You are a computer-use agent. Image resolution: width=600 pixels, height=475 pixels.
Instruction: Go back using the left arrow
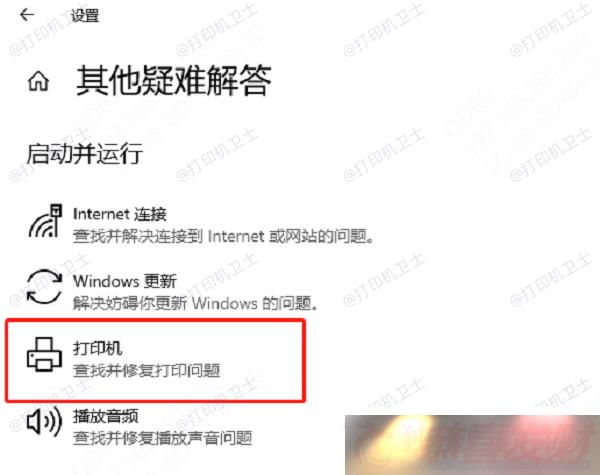[27, 15]
